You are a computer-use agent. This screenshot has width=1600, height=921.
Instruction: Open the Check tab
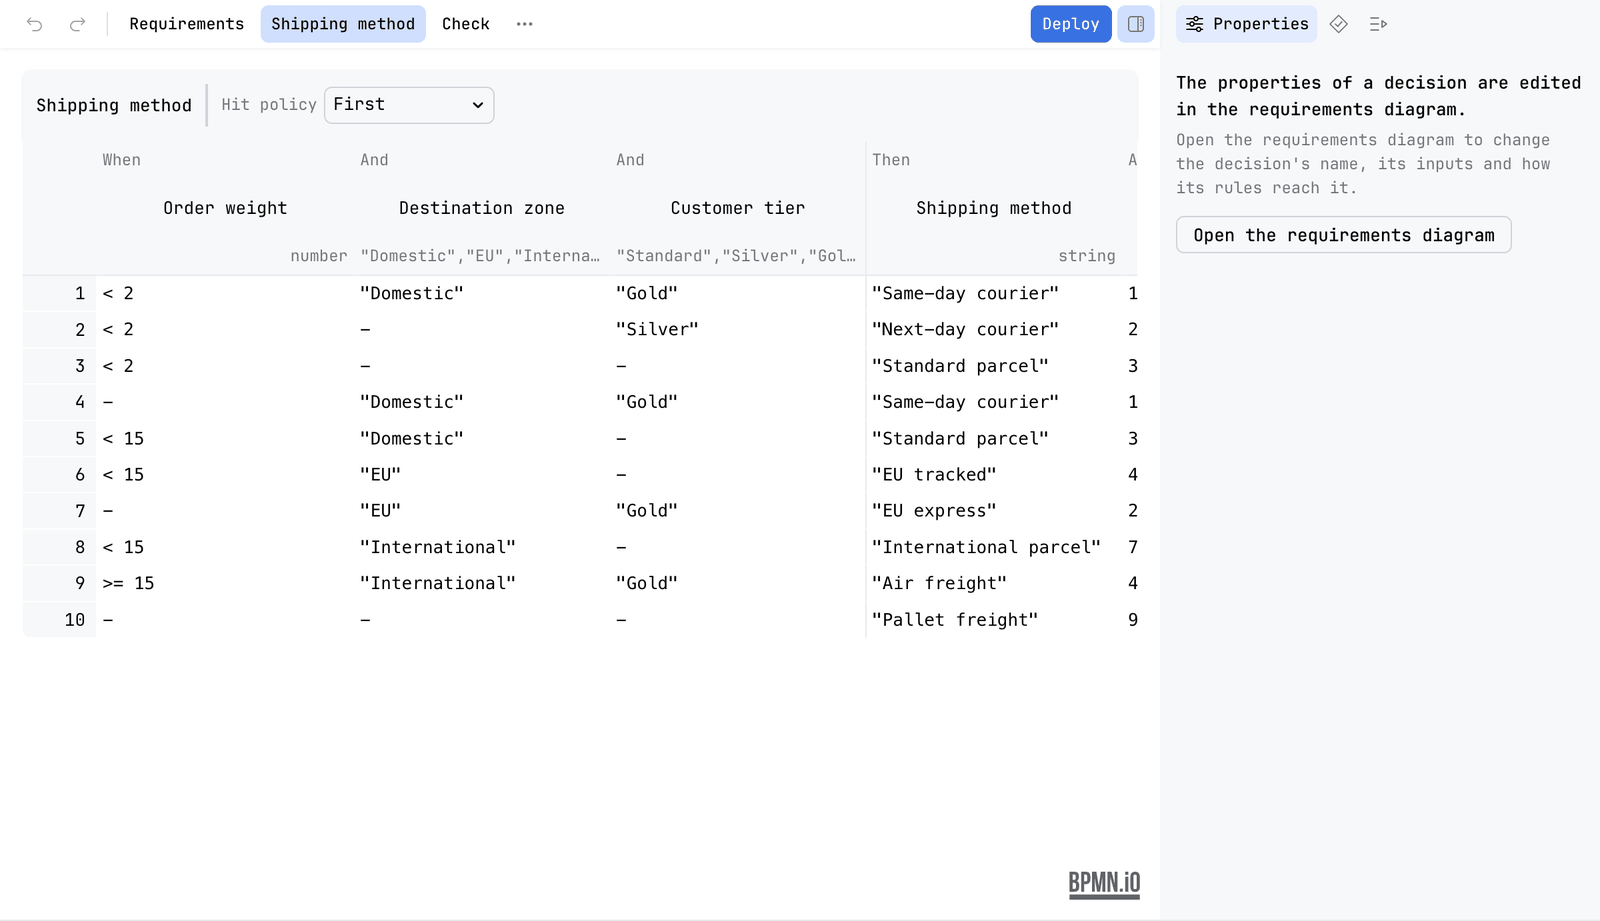coord(466,24)
